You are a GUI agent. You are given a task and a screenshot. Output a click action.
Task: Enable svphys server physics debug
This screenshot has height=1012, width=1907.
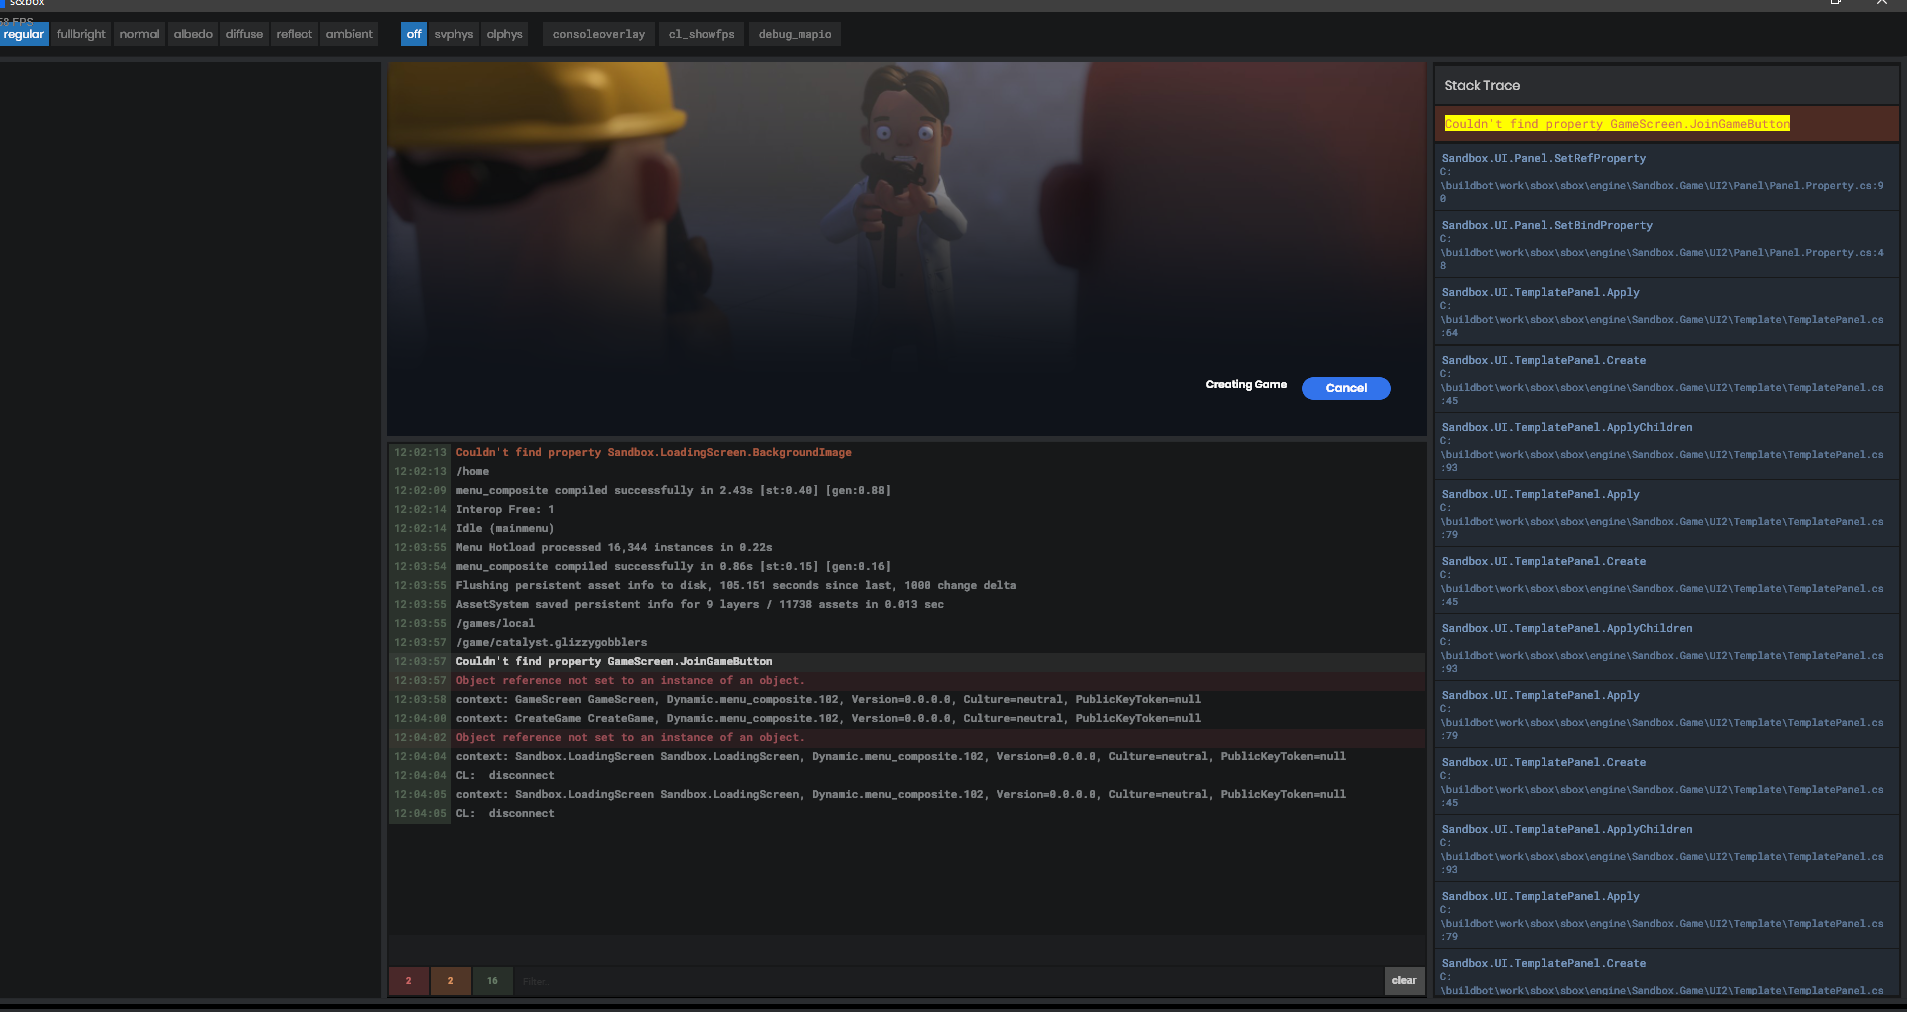point(454,33)
